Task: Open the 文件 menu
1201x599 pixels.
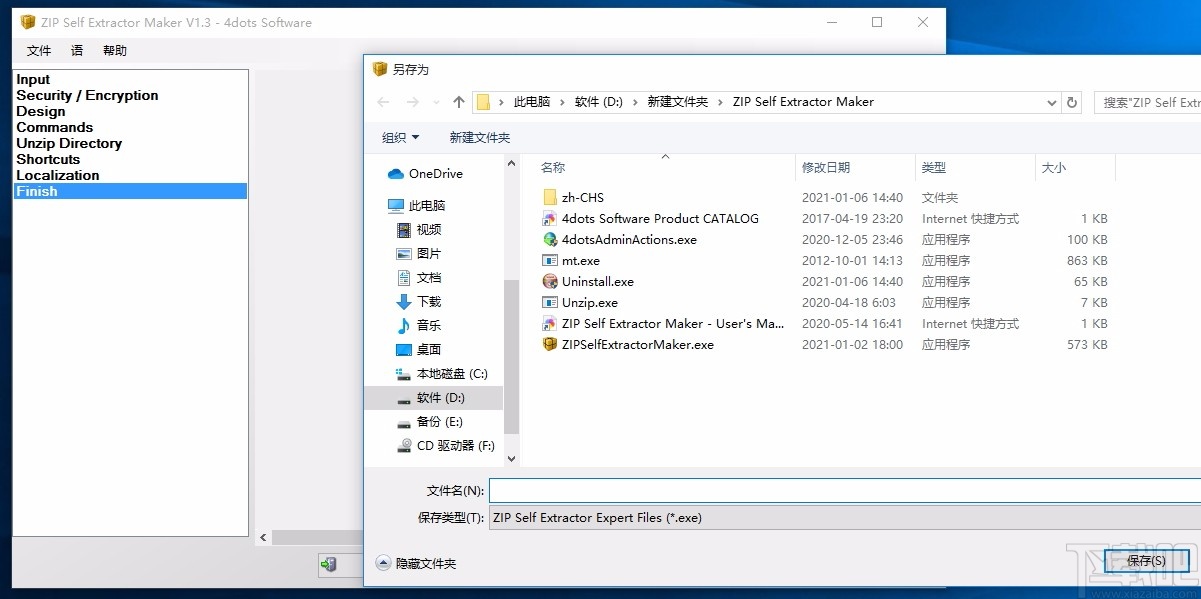Action: coord(39,50)
